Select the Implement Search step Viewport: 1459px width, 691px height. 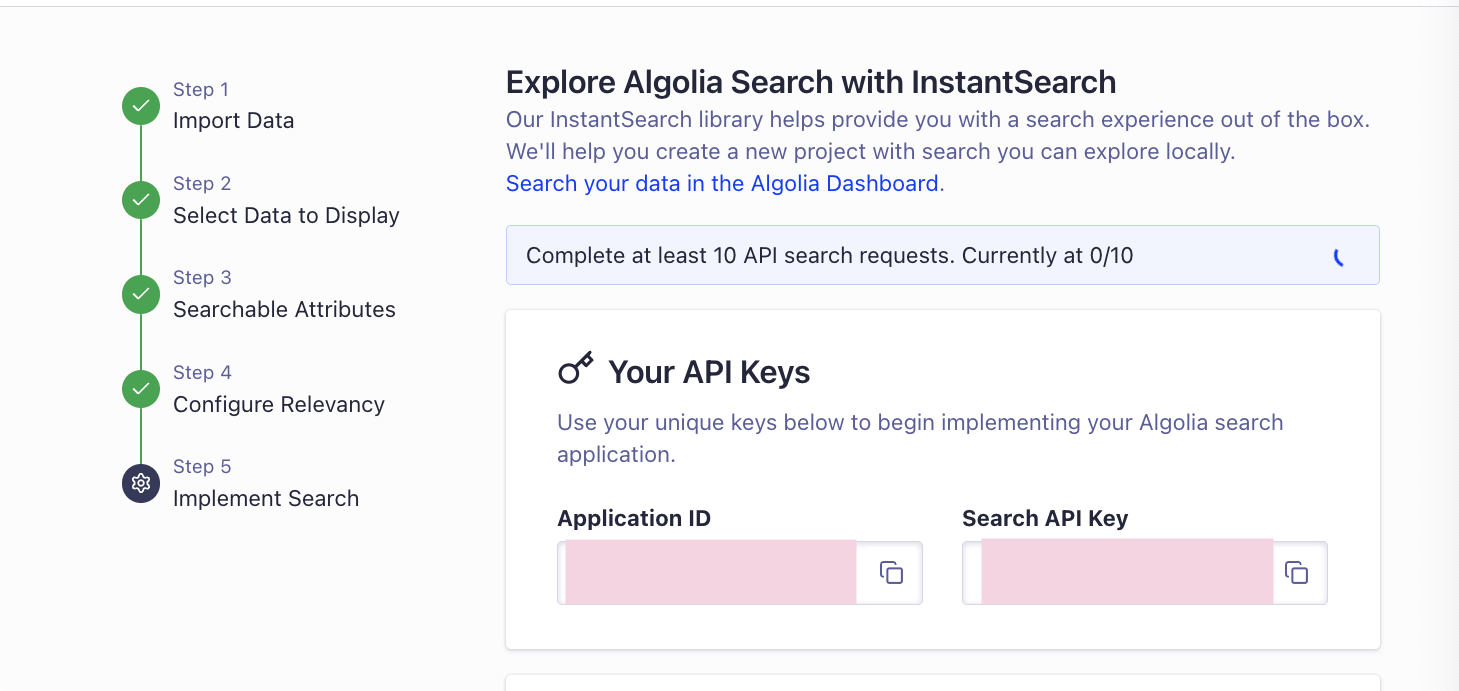tap(266, 498)
